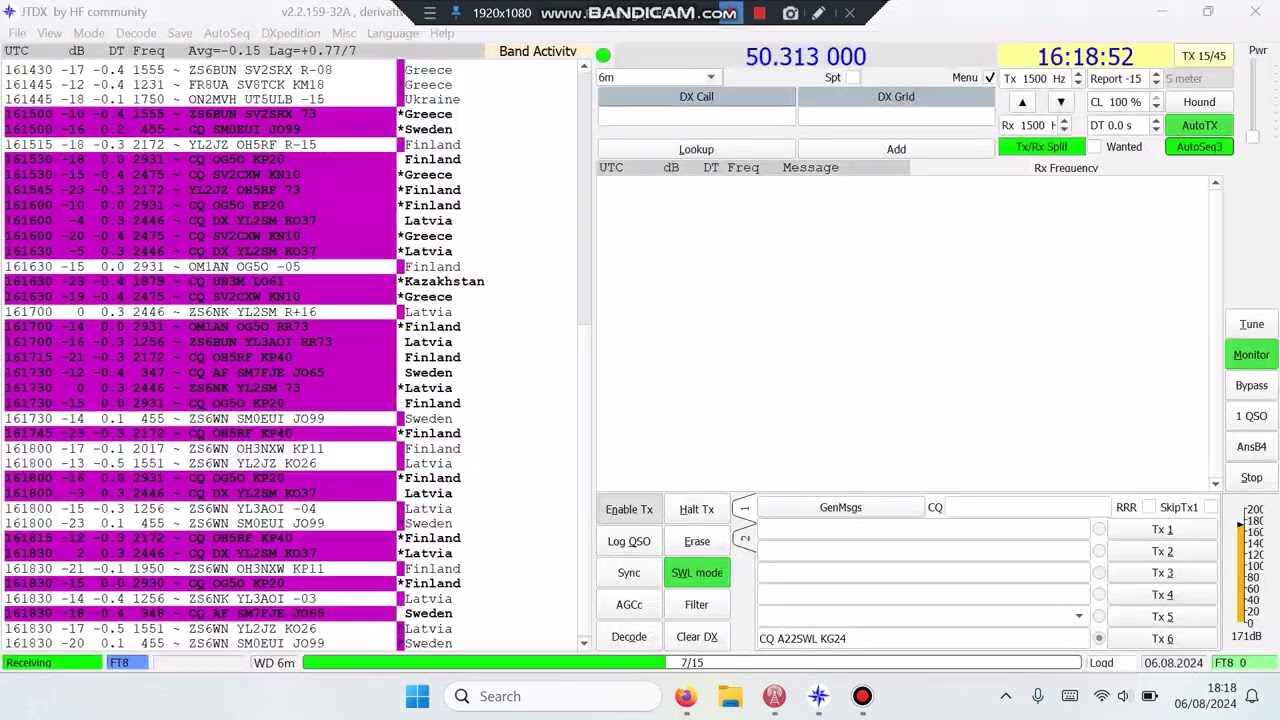Click the CQ direction input field

[1028, 508]
